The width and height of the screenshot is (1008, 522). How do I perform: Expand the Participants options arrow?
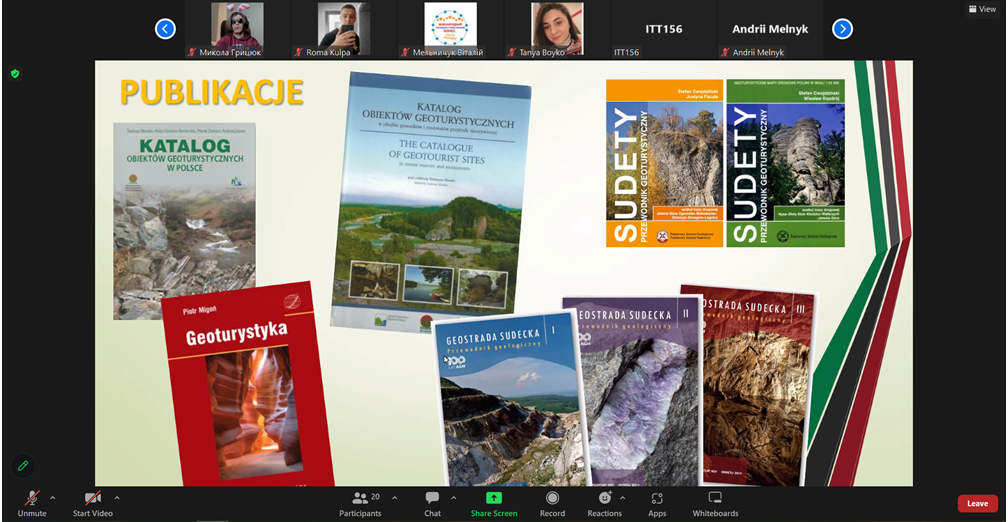coord(395,497)
